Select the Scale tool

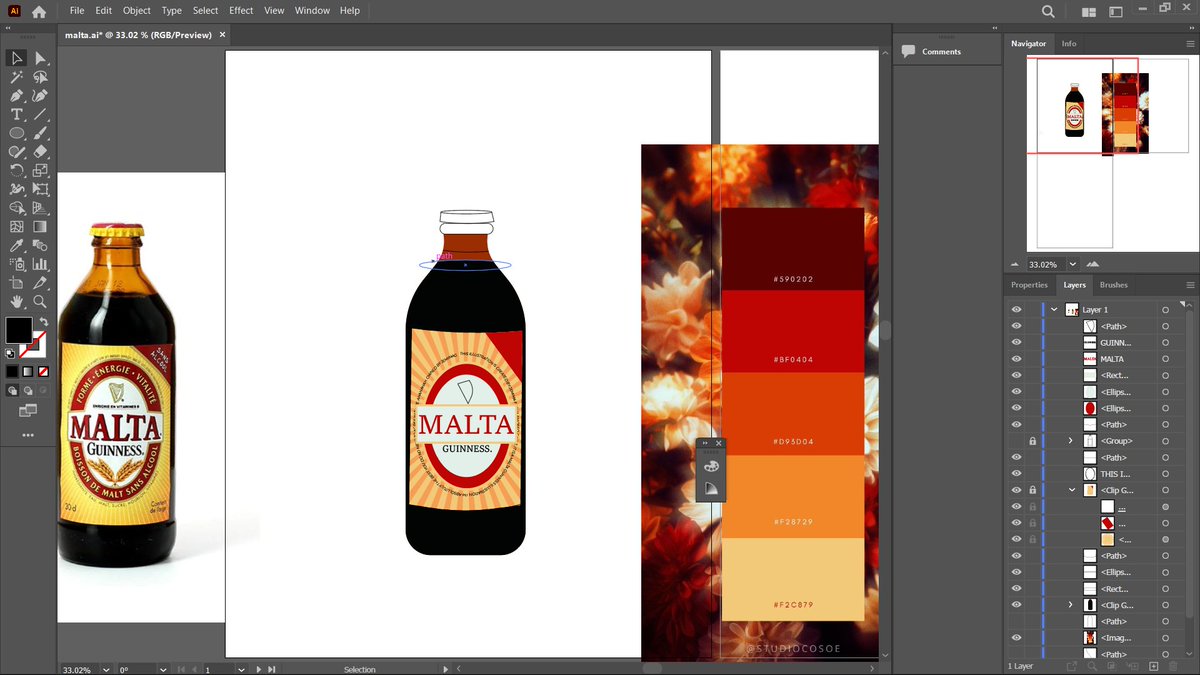tap(40, 171)
